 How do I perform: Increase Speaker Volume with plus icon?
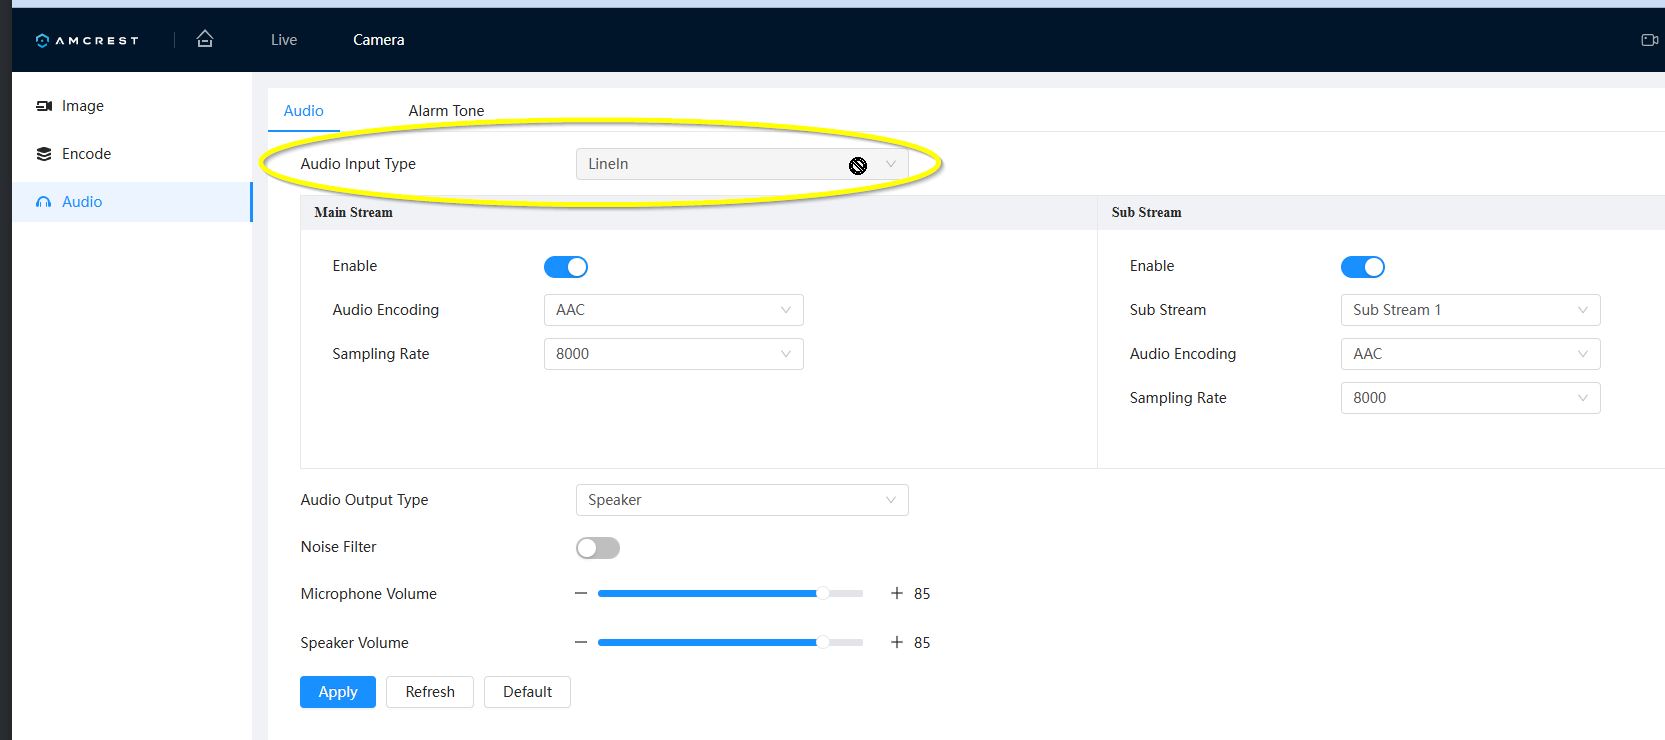(x=897, y=643)
